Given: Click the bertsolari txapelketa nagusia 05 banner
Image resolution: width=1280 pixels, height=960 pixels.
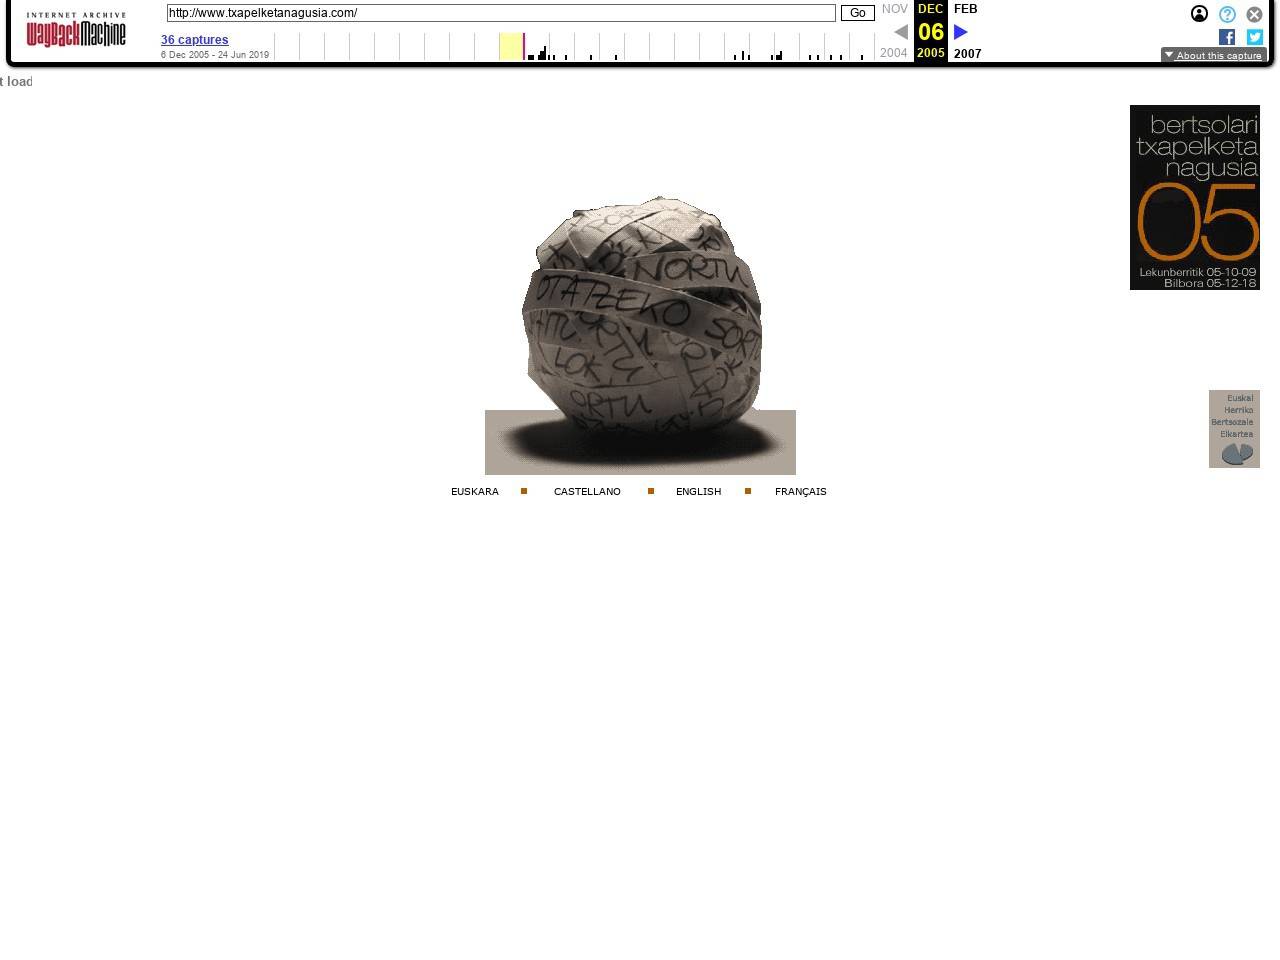Looking at the screenshot, I should pos(1194,197).
